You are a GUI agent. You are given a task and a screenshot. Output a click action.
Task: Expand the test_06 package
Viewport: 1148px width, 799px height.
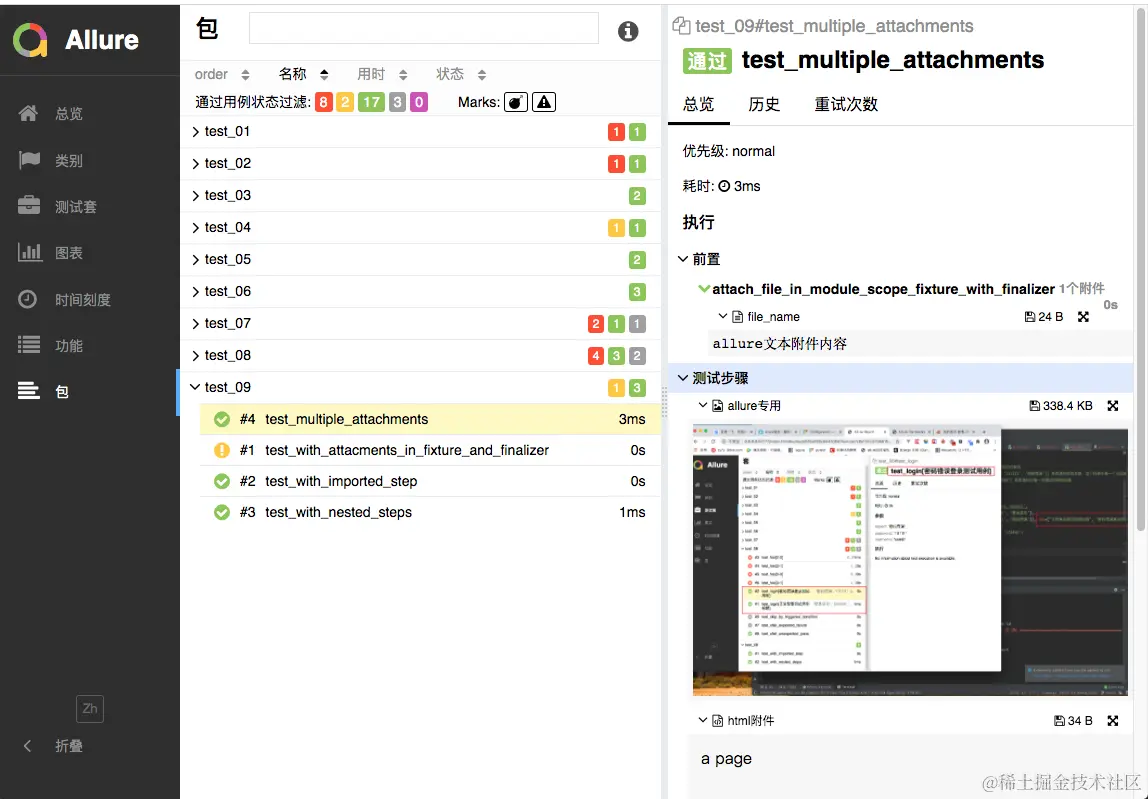[x=420, y=291]
